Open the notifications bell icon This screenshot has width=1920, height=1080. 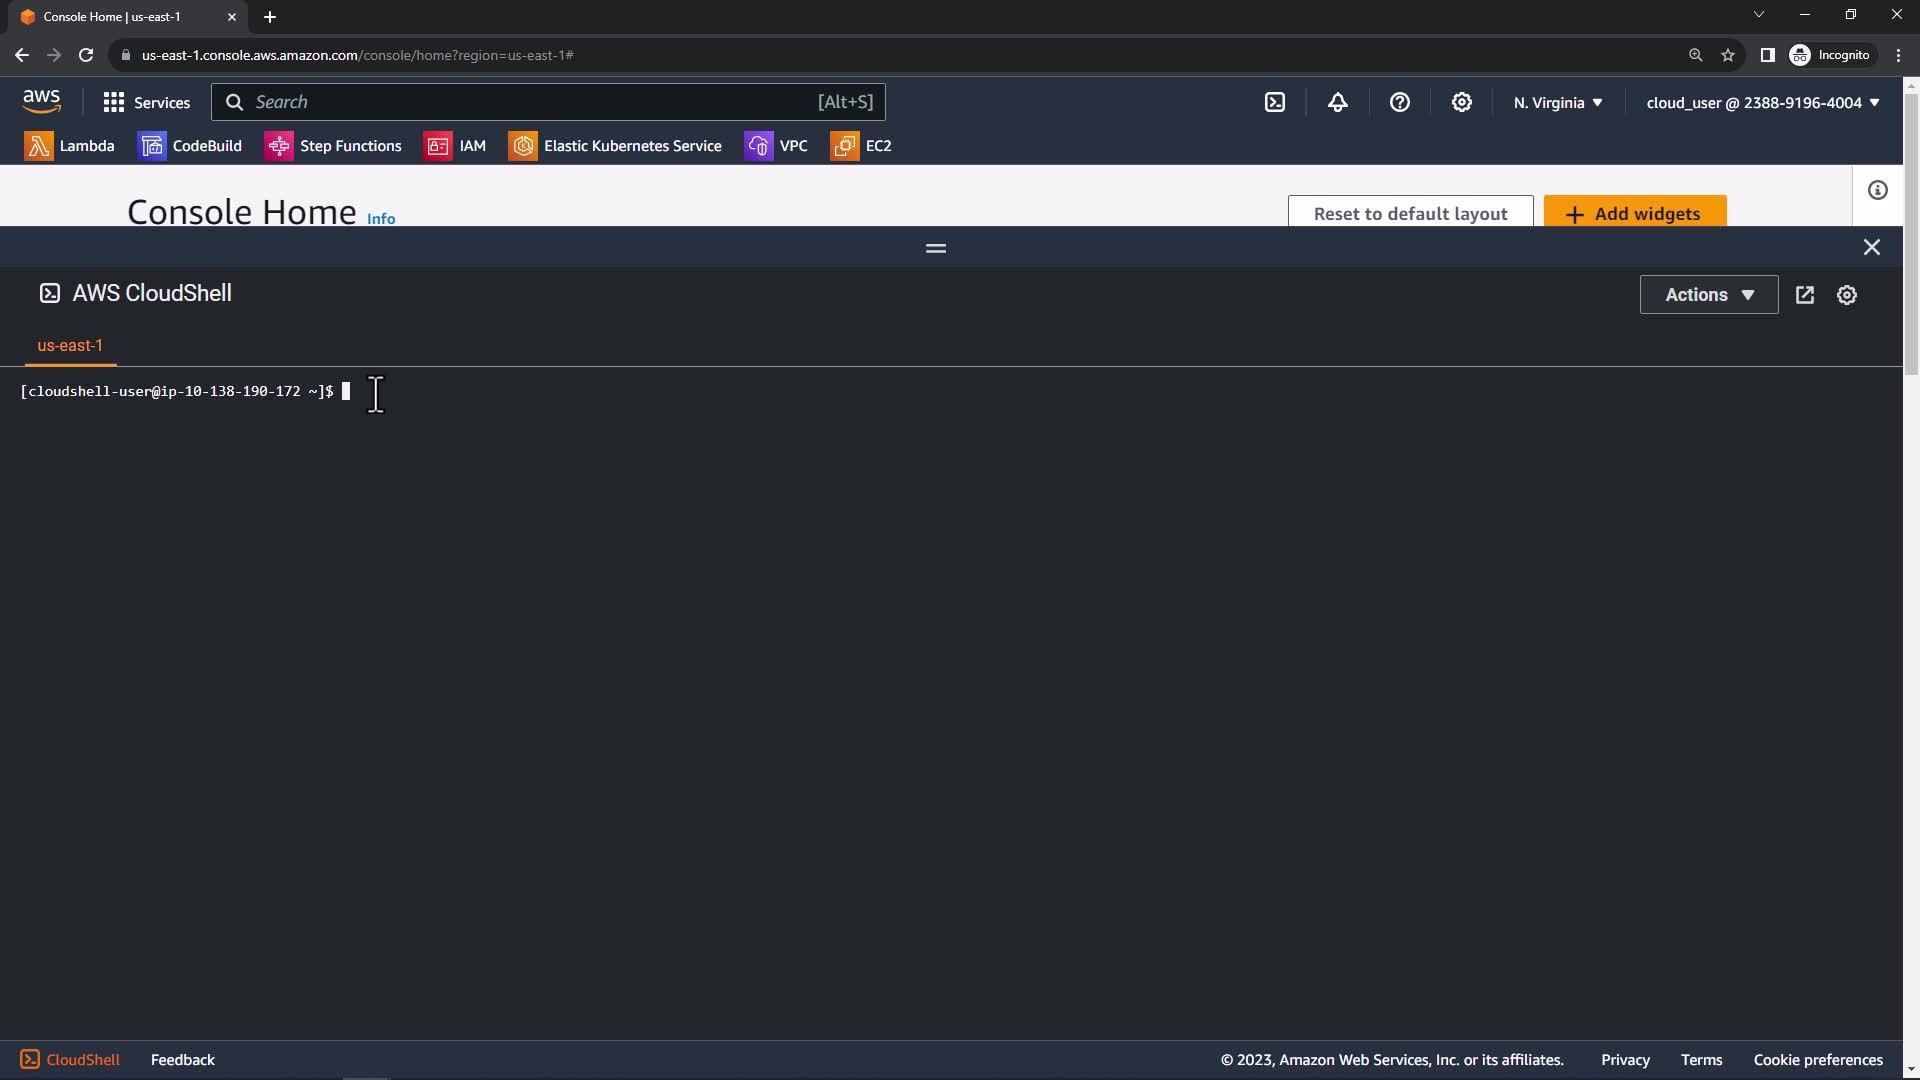[x=1337, y=102]
